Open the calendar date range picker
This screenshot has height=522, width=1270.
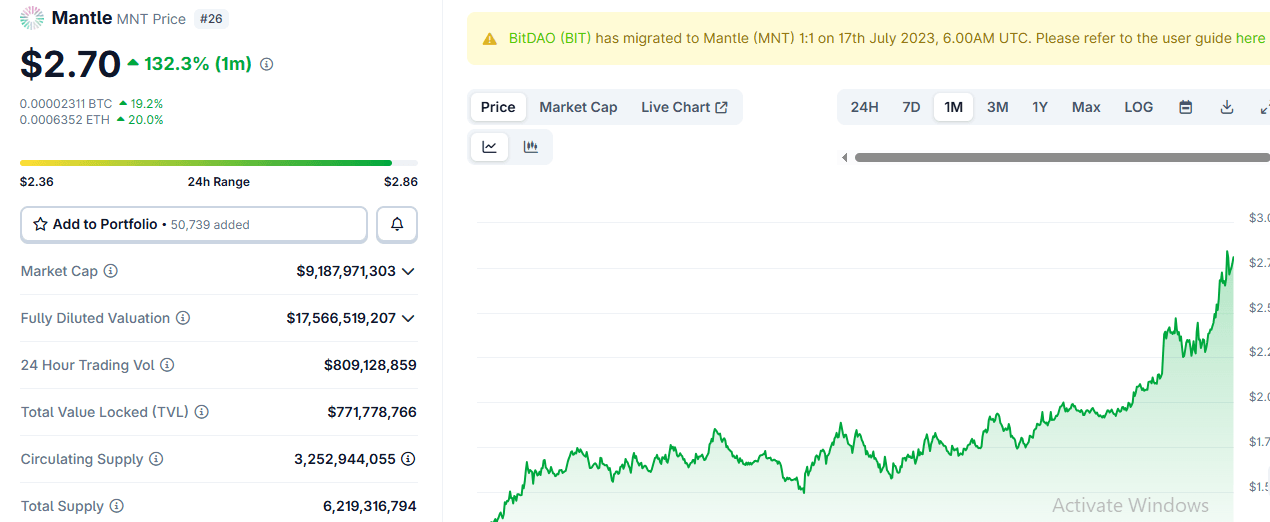(x=1186, y=107)
